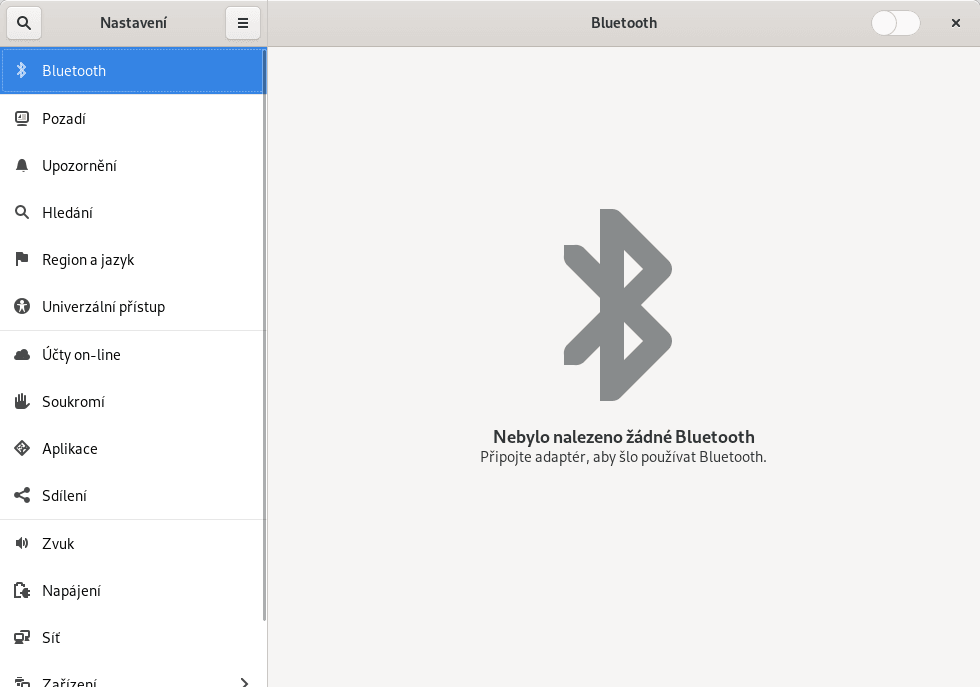Open the Zvuk settings
Image resolution: width=980 pixels, height=687 pixels.
tap(132, 543)
